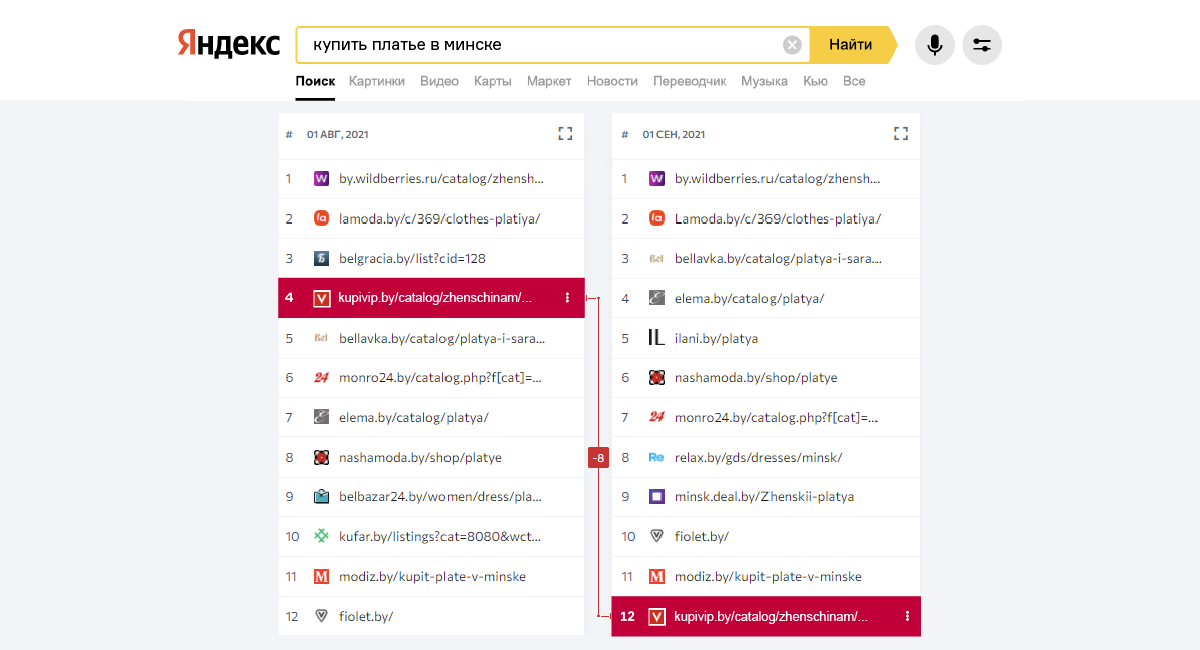The width and height of the screenshot is (1200, 650).
Task: Open kebab menu on August kupivip row
Action: tap(567, 298)
